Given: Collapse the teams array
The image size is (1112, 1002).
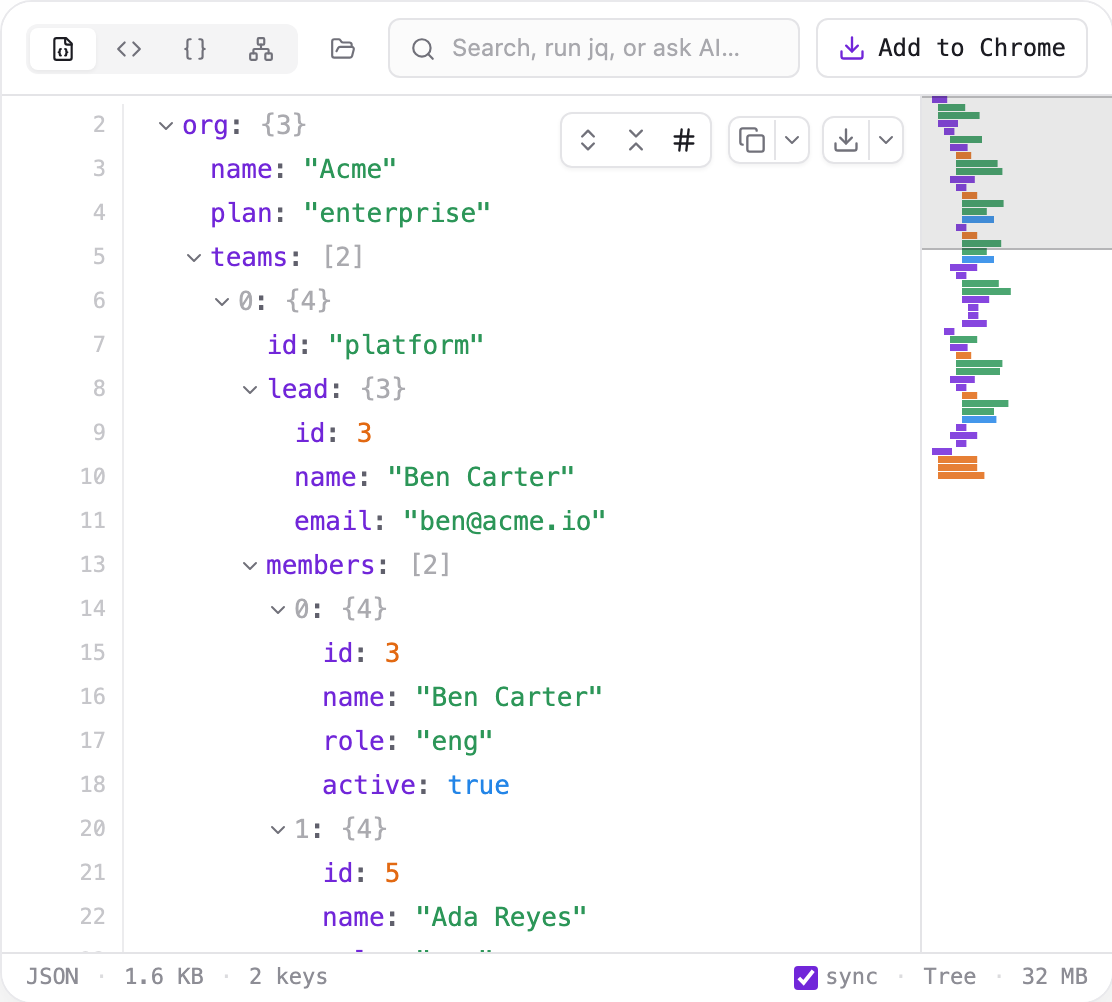Looking at the screenshot, I should [194, 257].
